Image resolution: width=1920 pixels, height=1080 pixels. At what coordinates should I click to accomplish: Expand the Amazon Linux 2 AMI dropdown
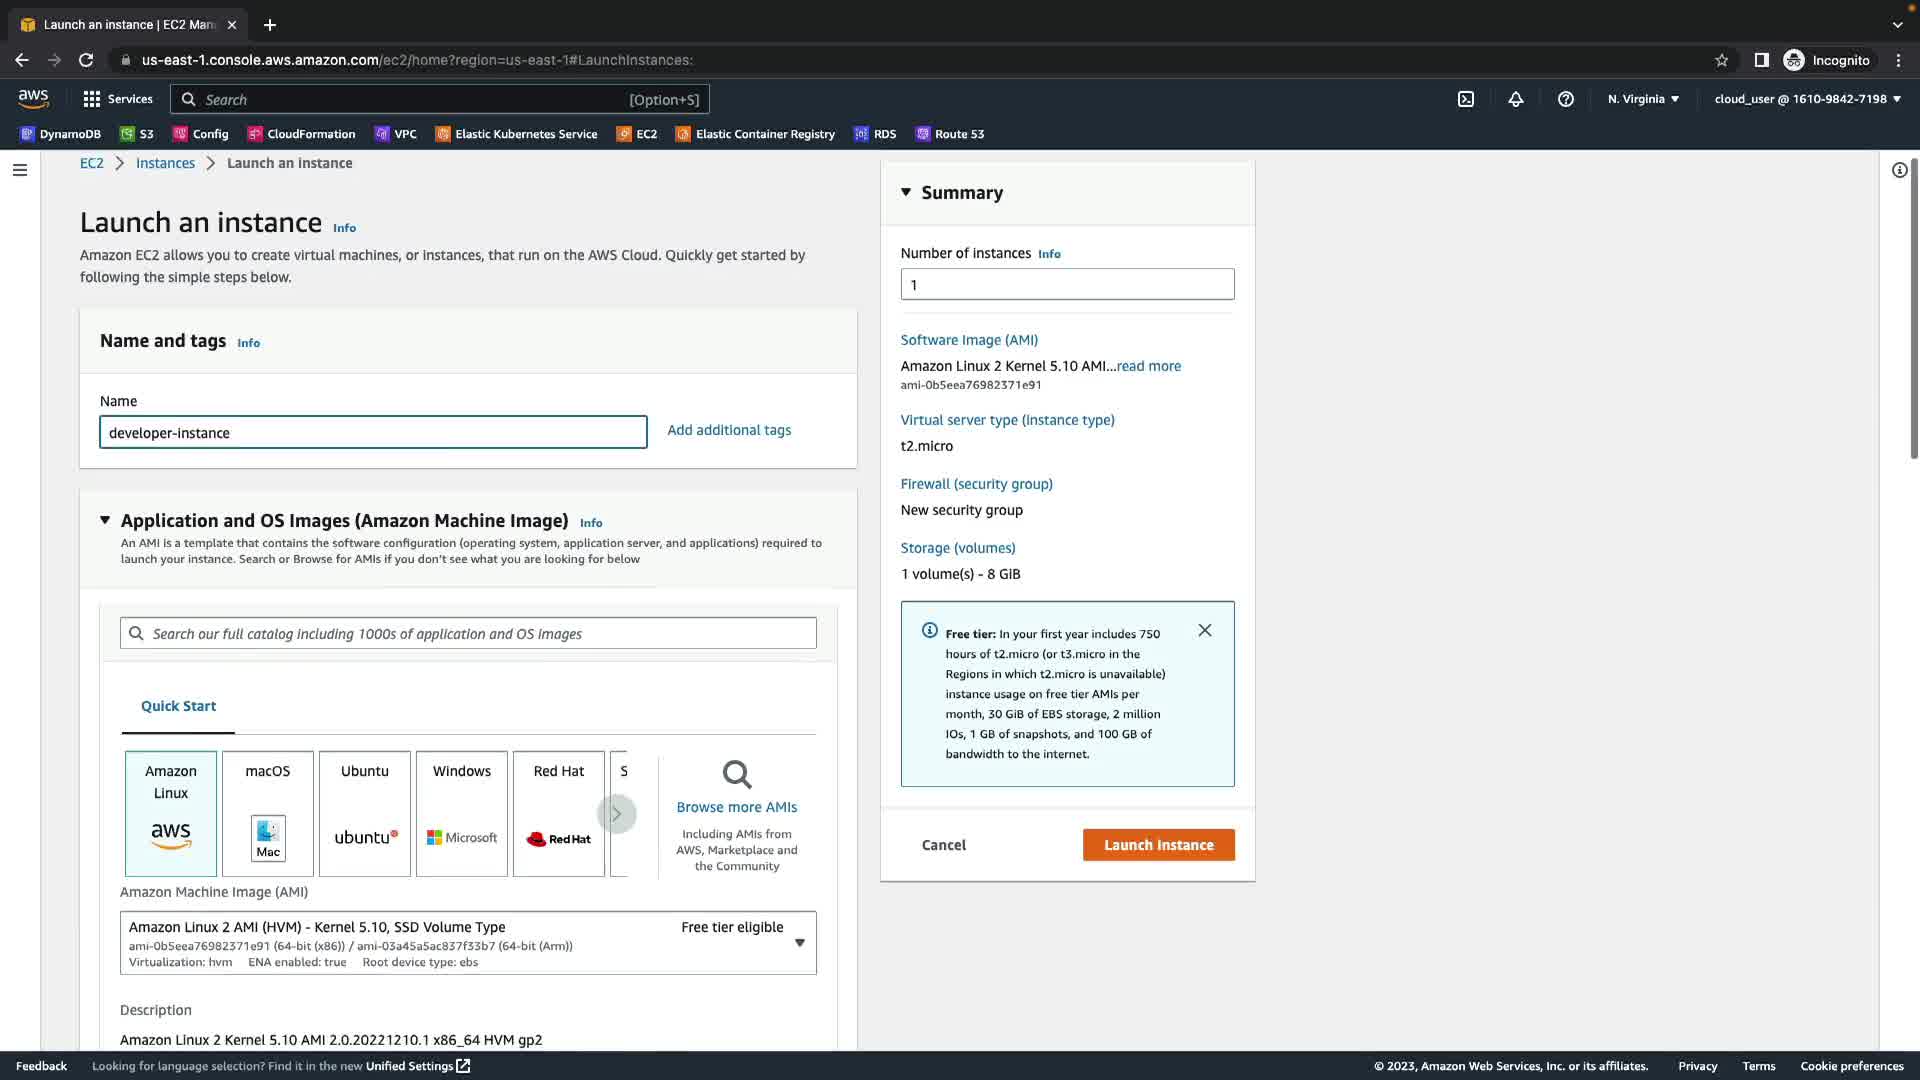(799, 942)
